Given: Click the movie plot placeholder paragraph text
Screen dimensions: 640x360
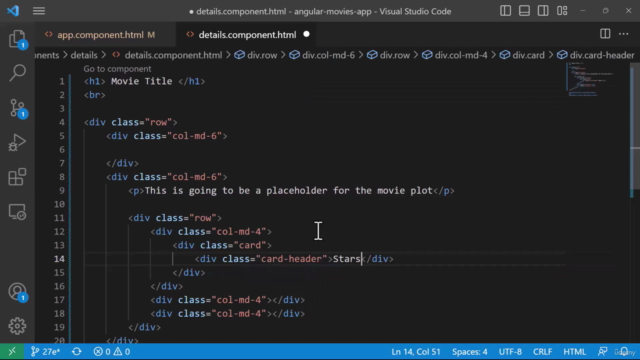Looking at the screenshot, I should (x=288, y=191).
